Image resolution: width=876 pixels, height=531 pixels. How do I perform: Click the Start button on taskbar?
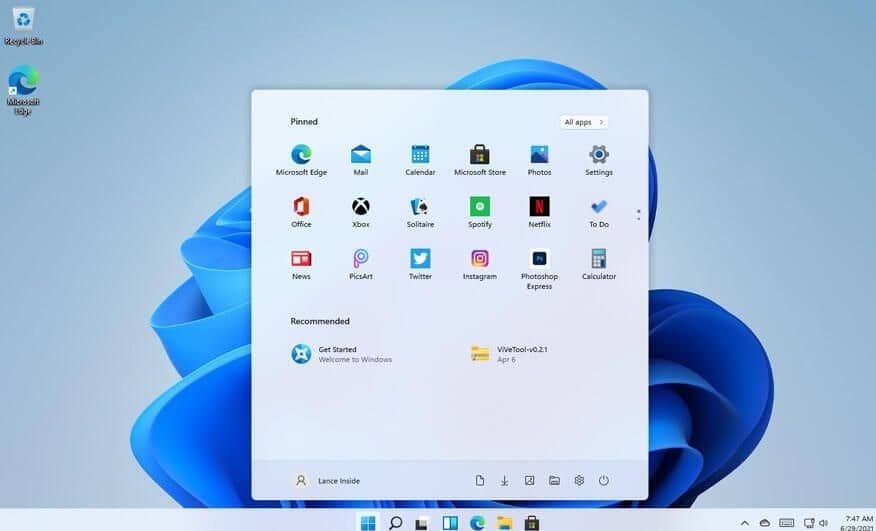pyautogui.click(x=368, y=522)
